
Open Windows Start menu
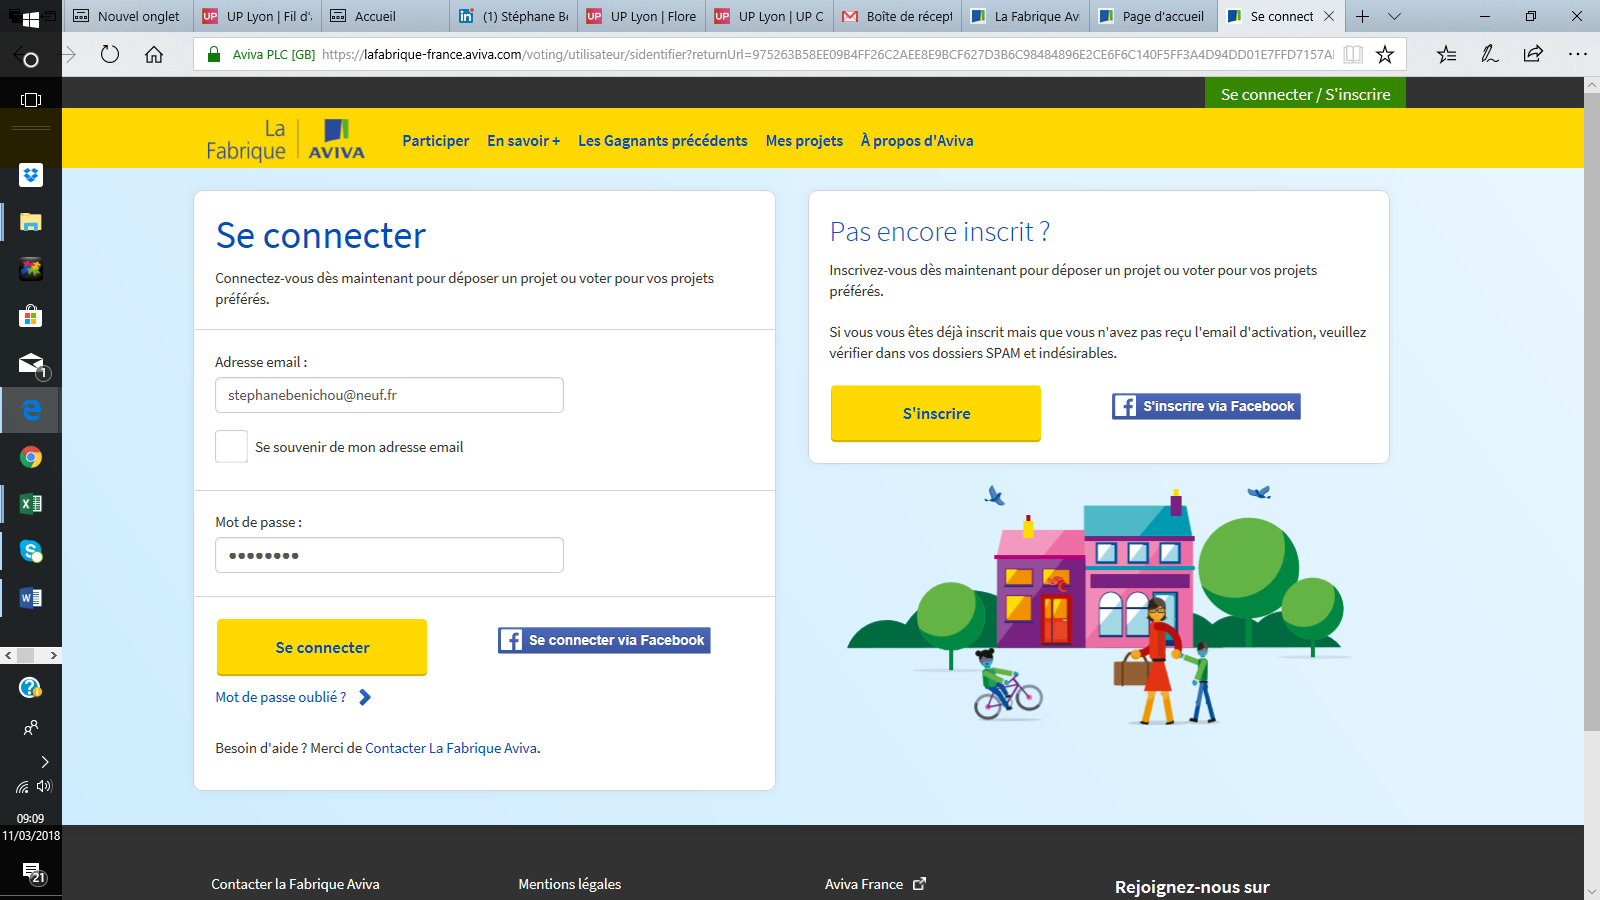(30, 18)
